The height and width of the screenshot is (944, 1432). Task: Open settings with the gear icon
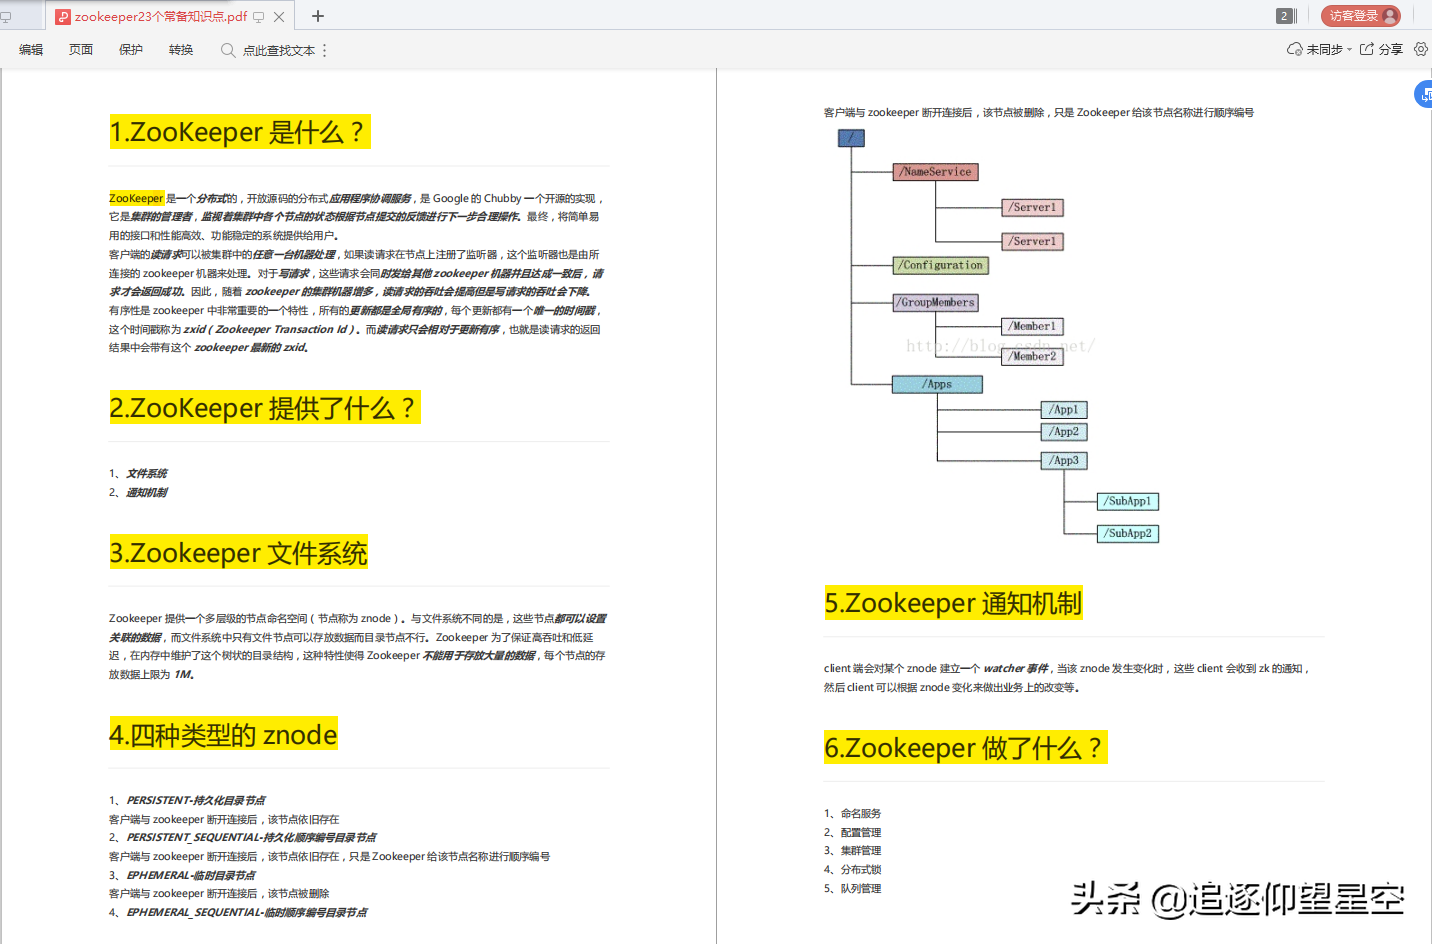1421,49
